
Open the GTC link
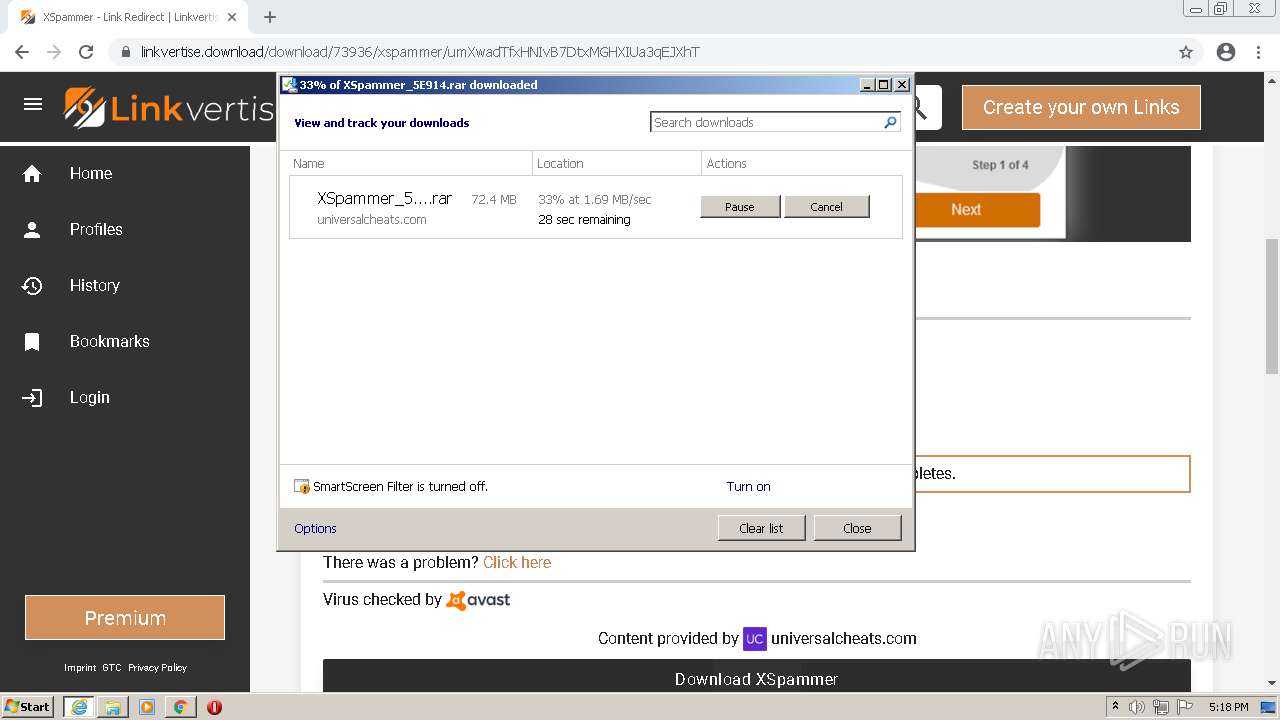coord(111,668)
